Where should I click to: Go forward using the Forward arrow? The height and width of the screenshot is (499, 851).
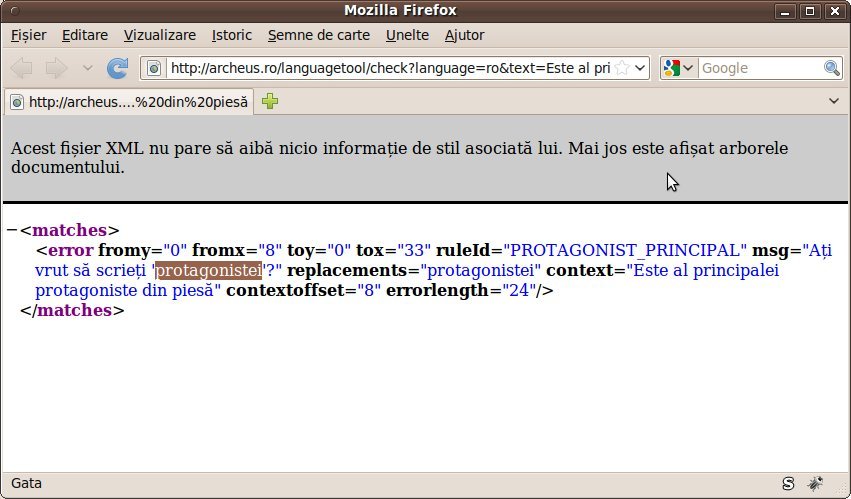click(56, 68)
